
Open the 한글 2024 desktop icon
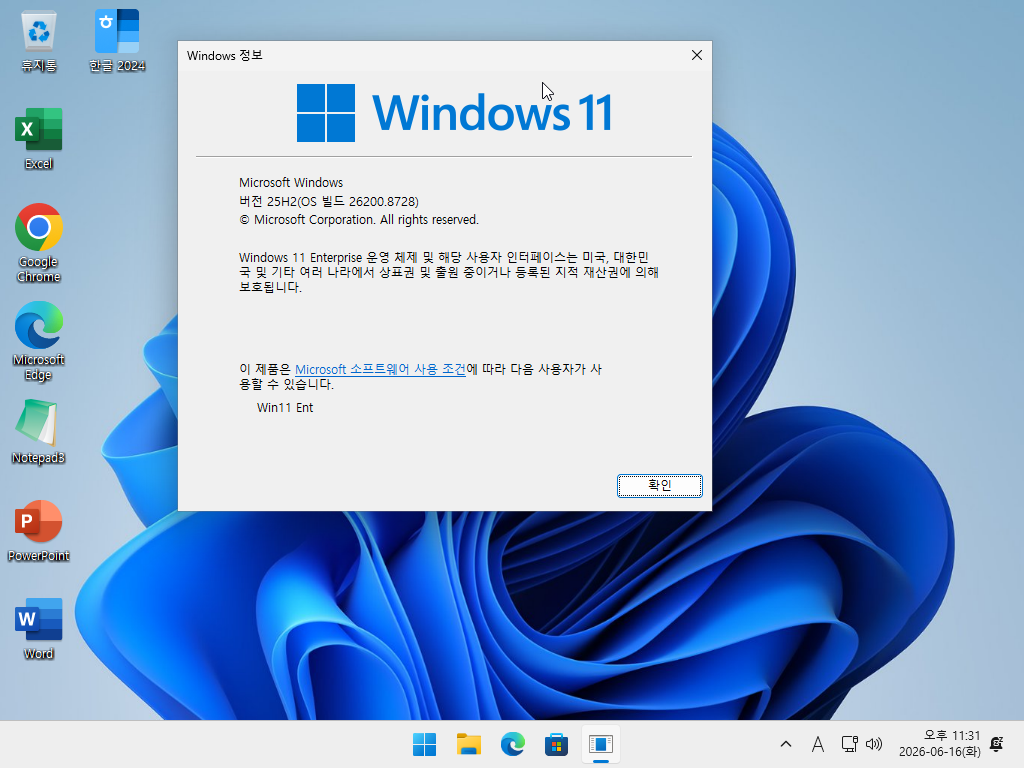pyautogui.click(x=117, y=40)
